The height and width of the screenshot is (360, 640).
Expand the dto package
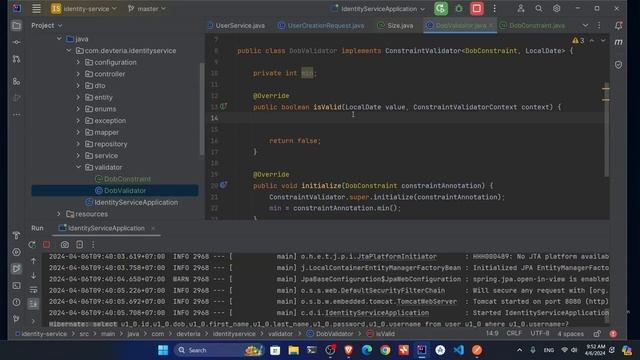(78, 86)
